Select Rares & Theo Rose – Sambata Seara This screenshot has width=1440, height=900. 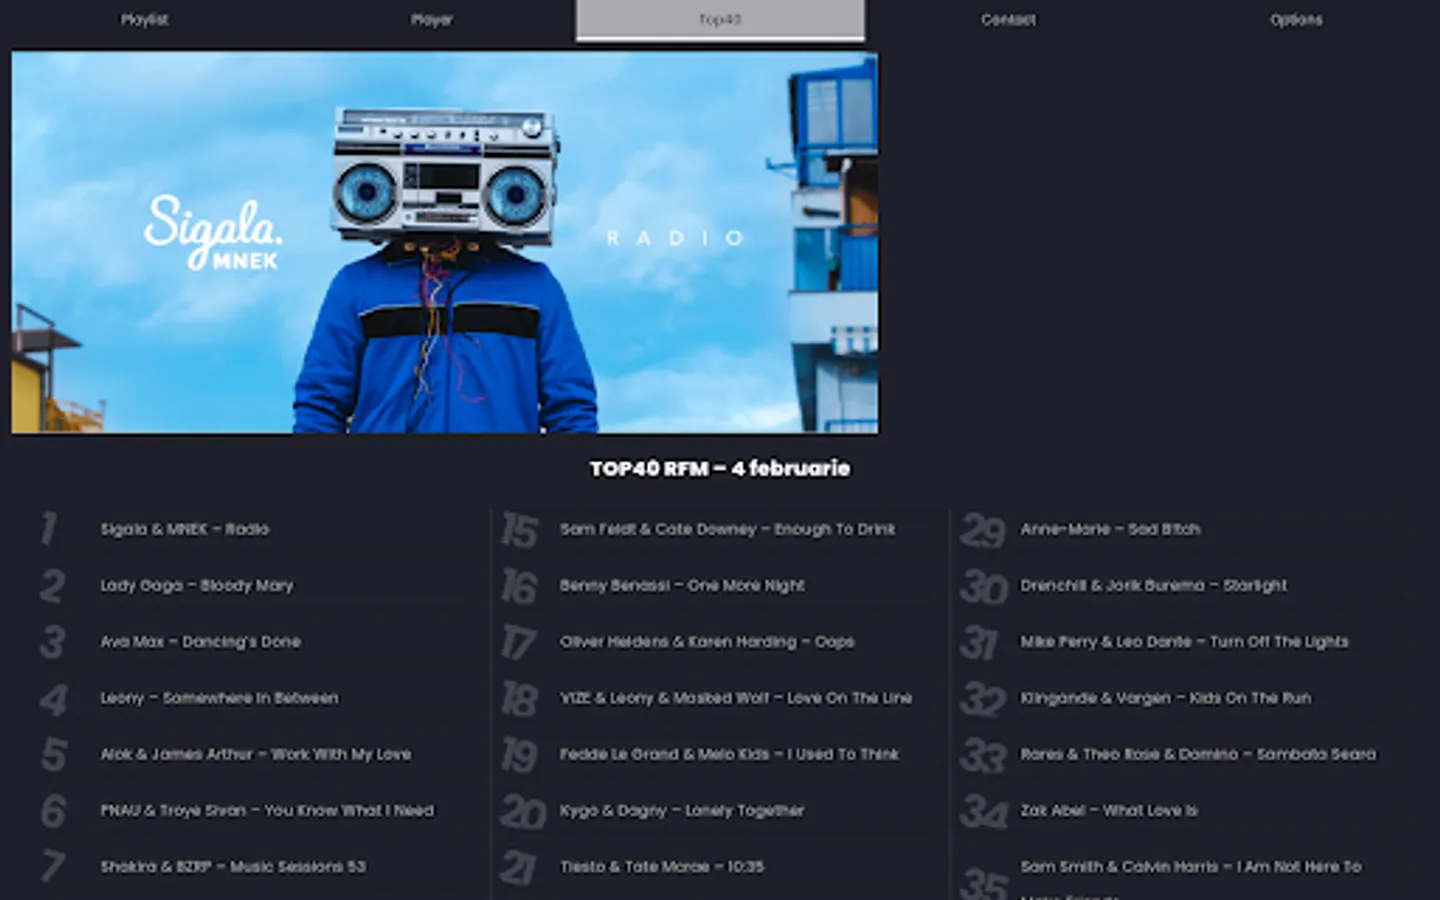(1198, 754)
